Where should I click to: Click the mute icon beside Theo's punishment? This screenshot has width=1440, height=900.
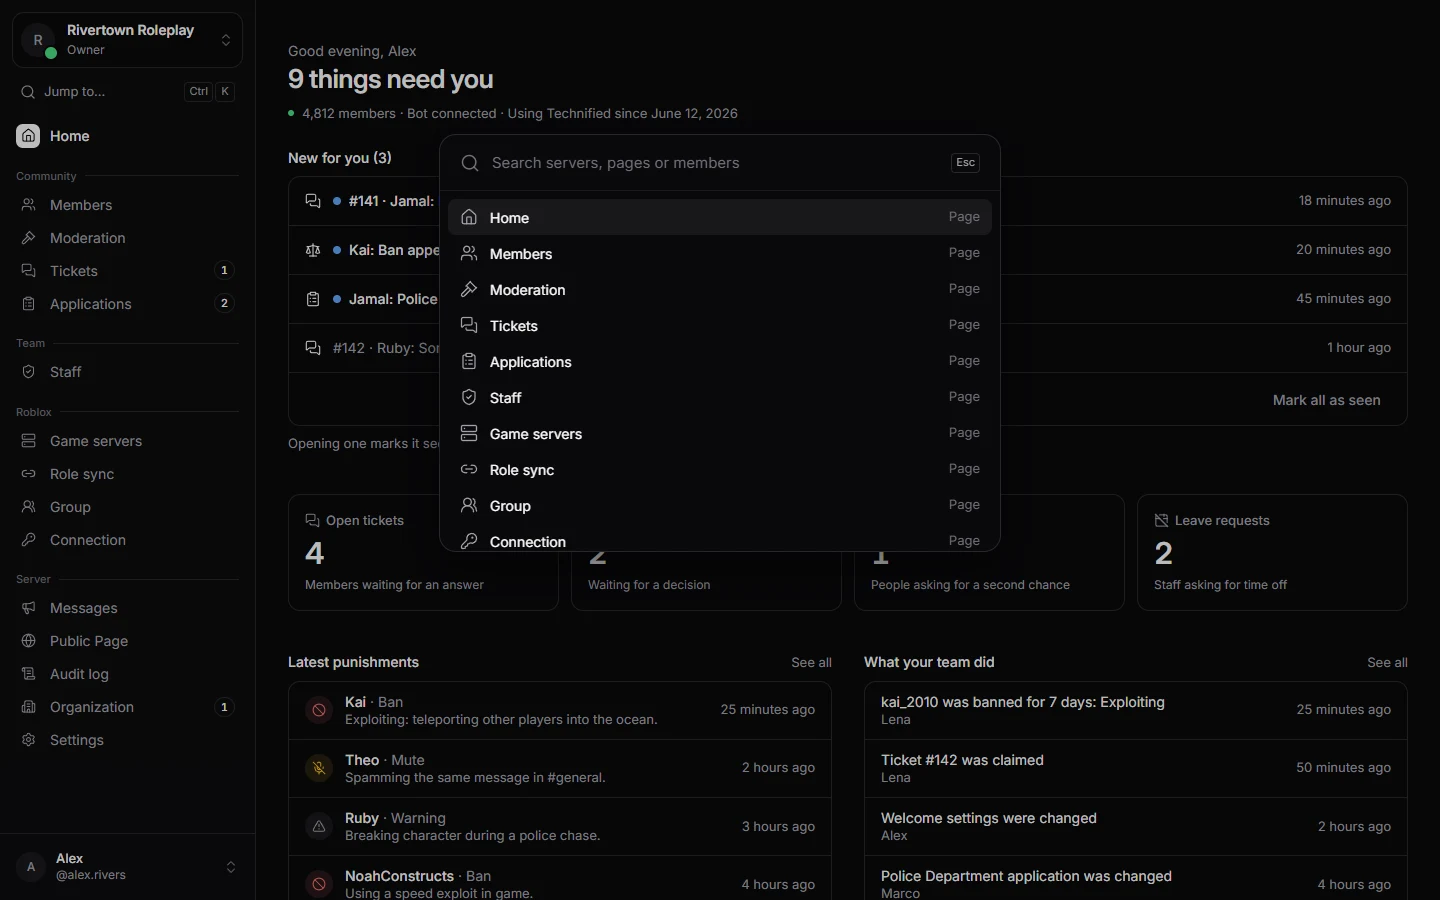point(319,768)
